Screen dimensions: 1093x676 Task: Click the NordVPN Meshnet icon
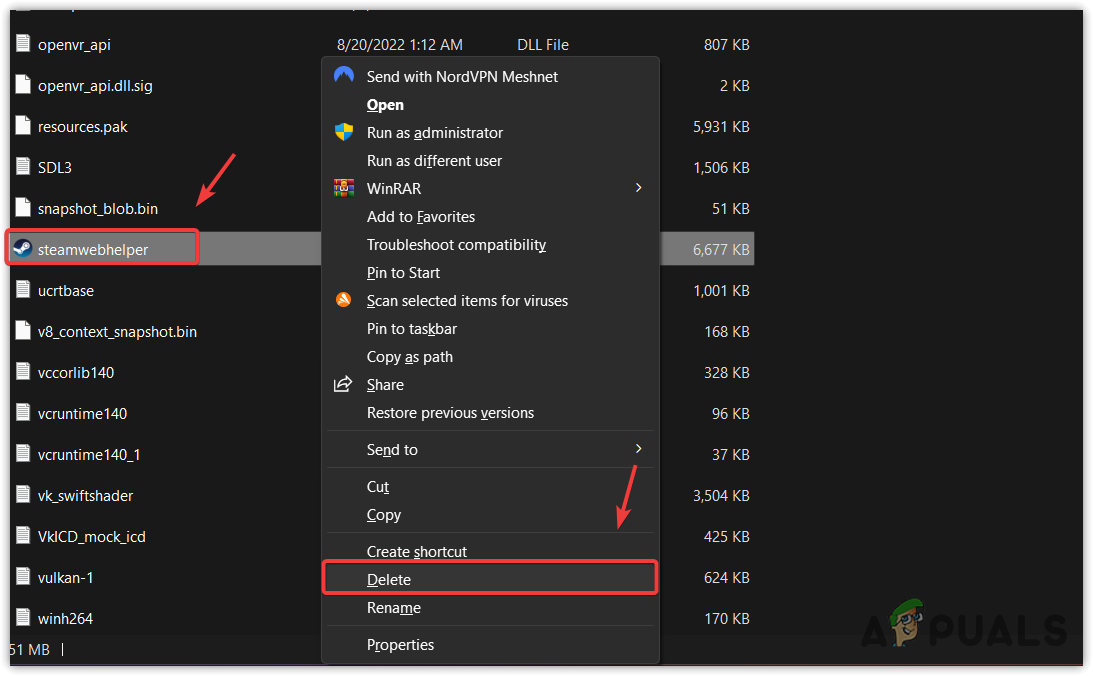click(x=343, y=76)
